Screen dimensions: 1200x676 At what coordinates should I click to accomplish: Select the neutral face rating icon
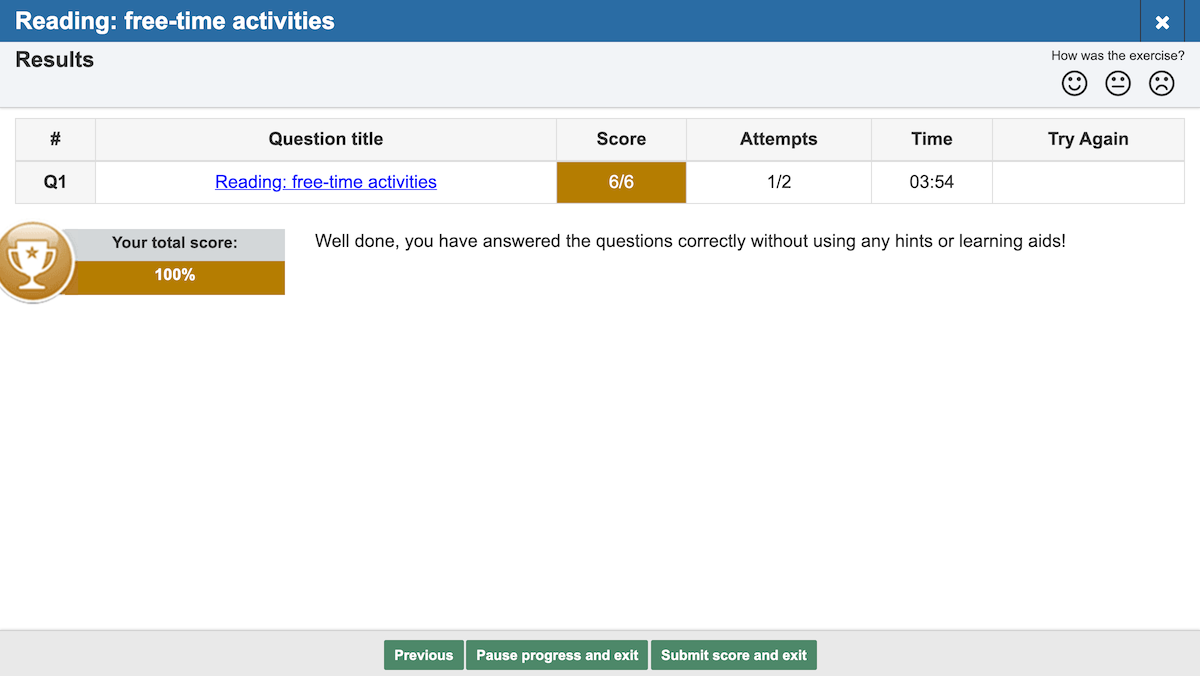click(x=1117, y=83)
